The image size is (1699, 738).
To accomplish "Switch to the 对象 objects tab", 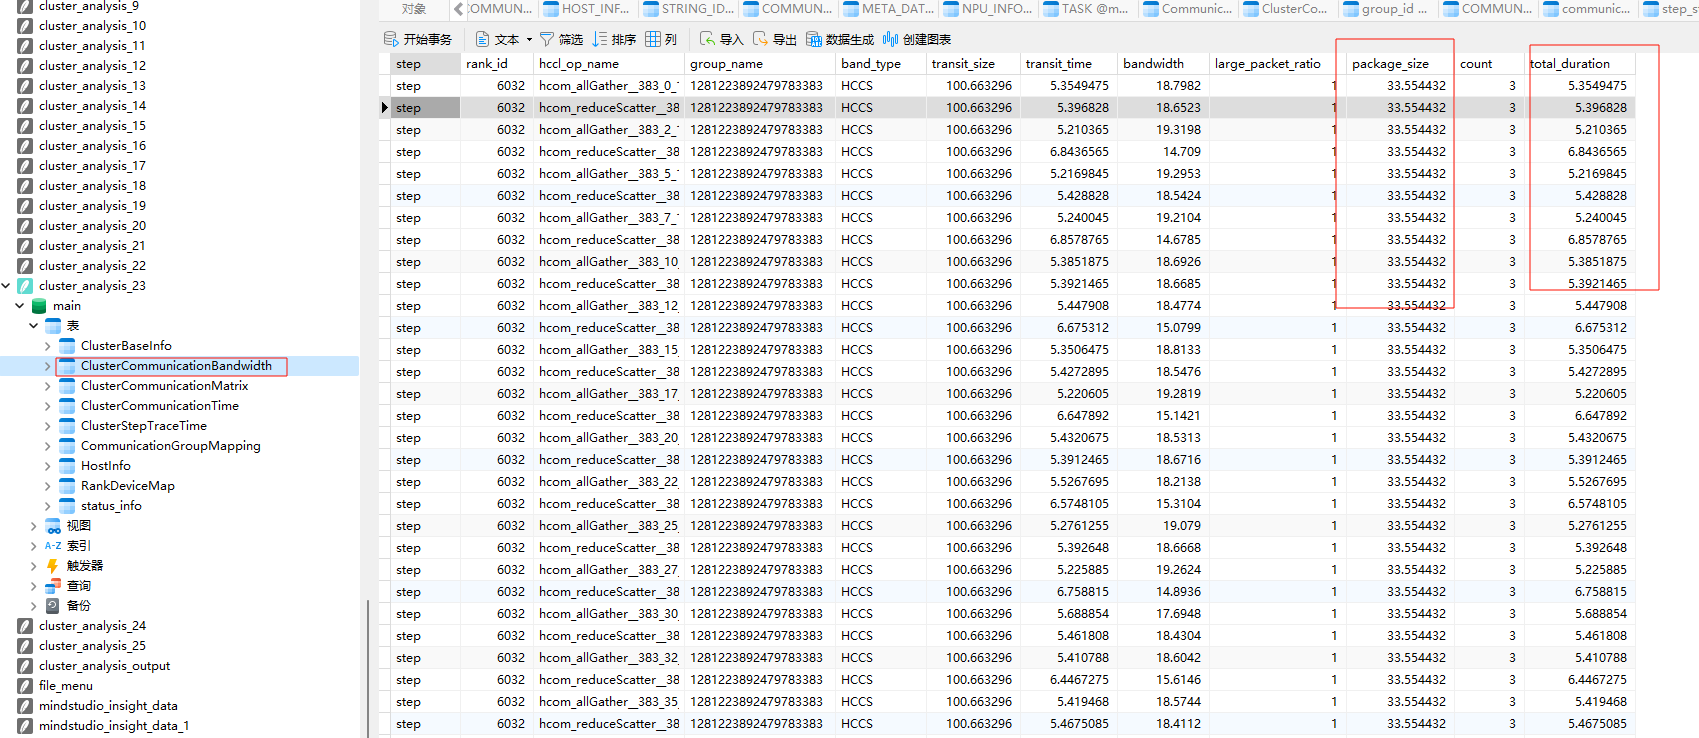I will (414, 9).
